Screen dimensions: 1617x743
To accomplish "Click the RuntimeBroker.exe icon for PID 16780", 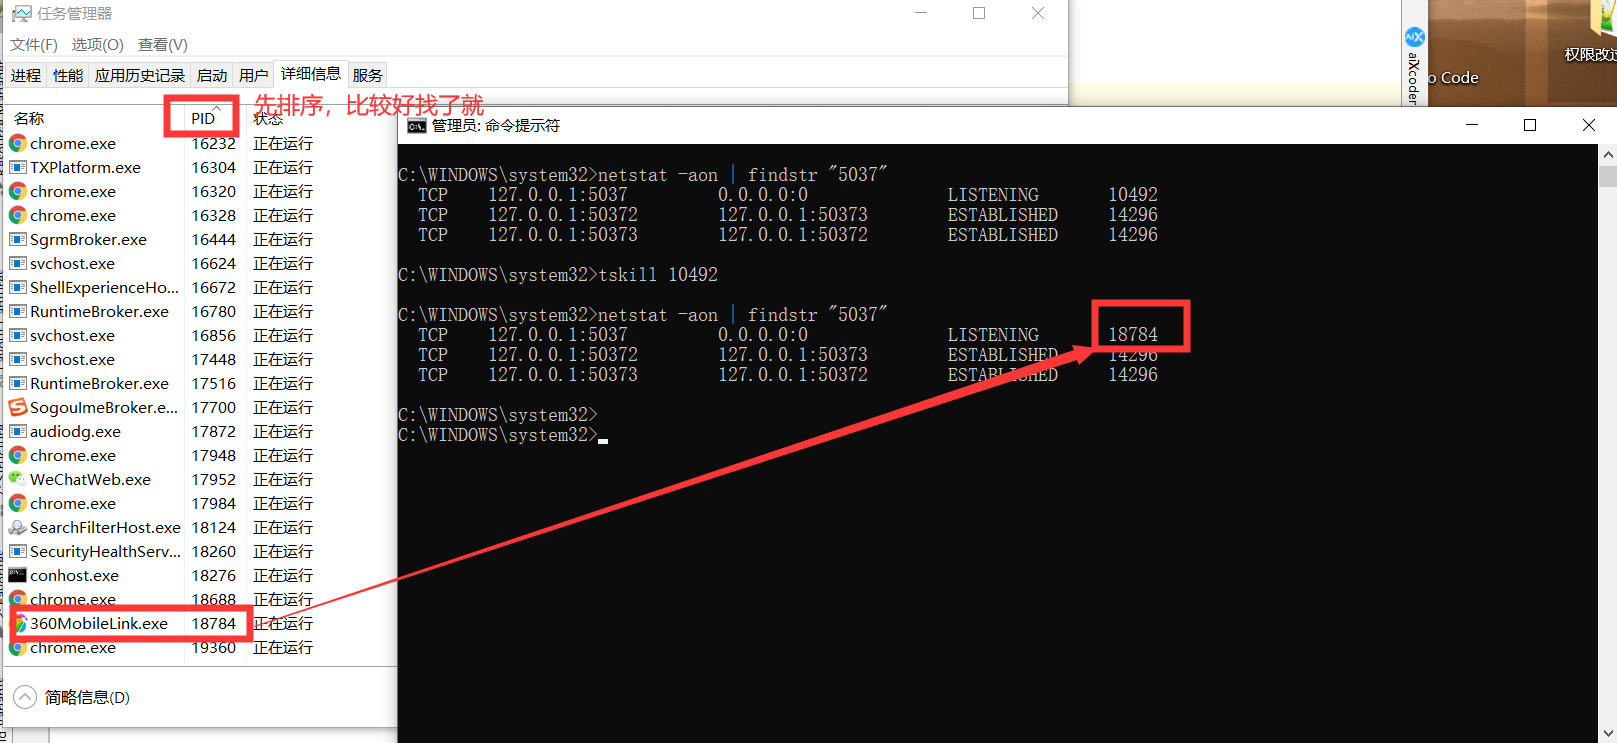I will tap(18, 311).
